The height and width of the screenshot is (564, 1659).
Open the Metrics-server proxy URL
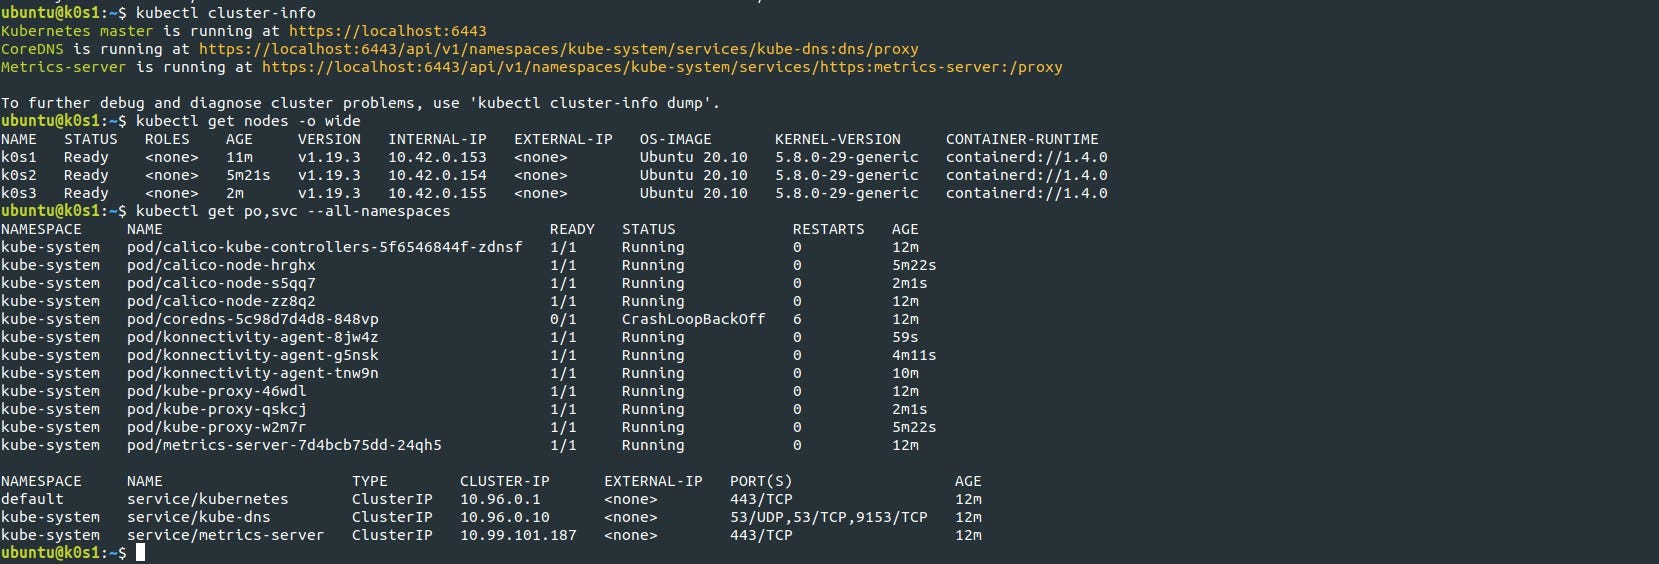(x=662, y=67)
